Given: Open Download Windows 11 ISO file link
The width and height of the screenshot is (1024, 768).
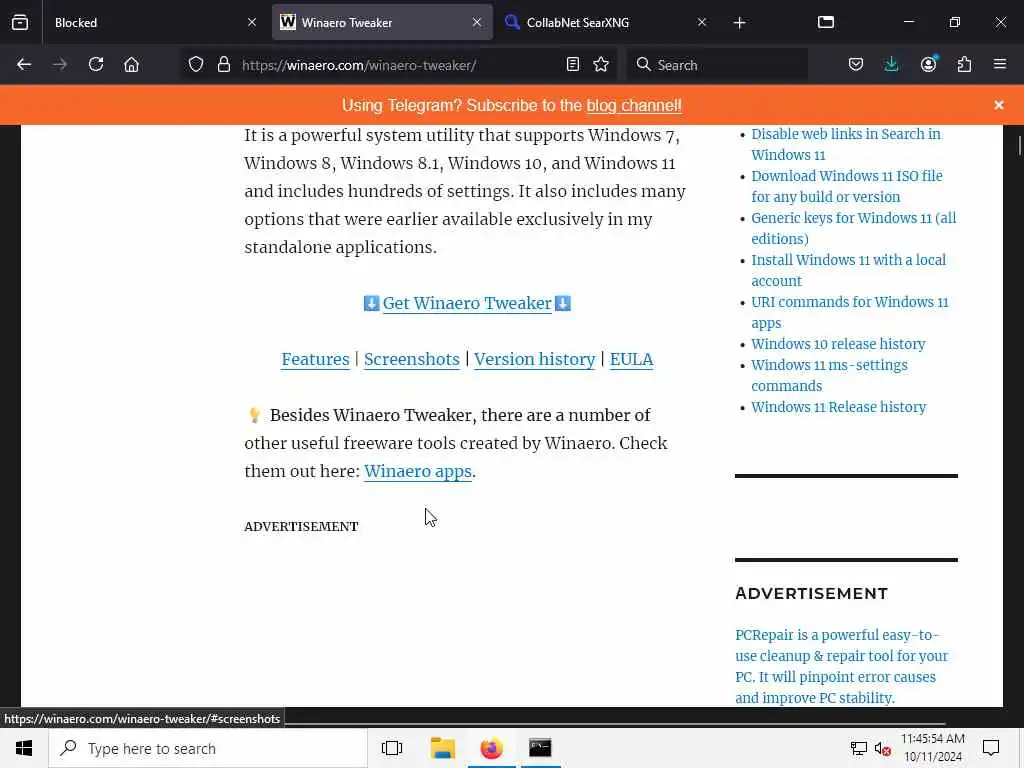Looking at the screenshot, I should (846, 186).
